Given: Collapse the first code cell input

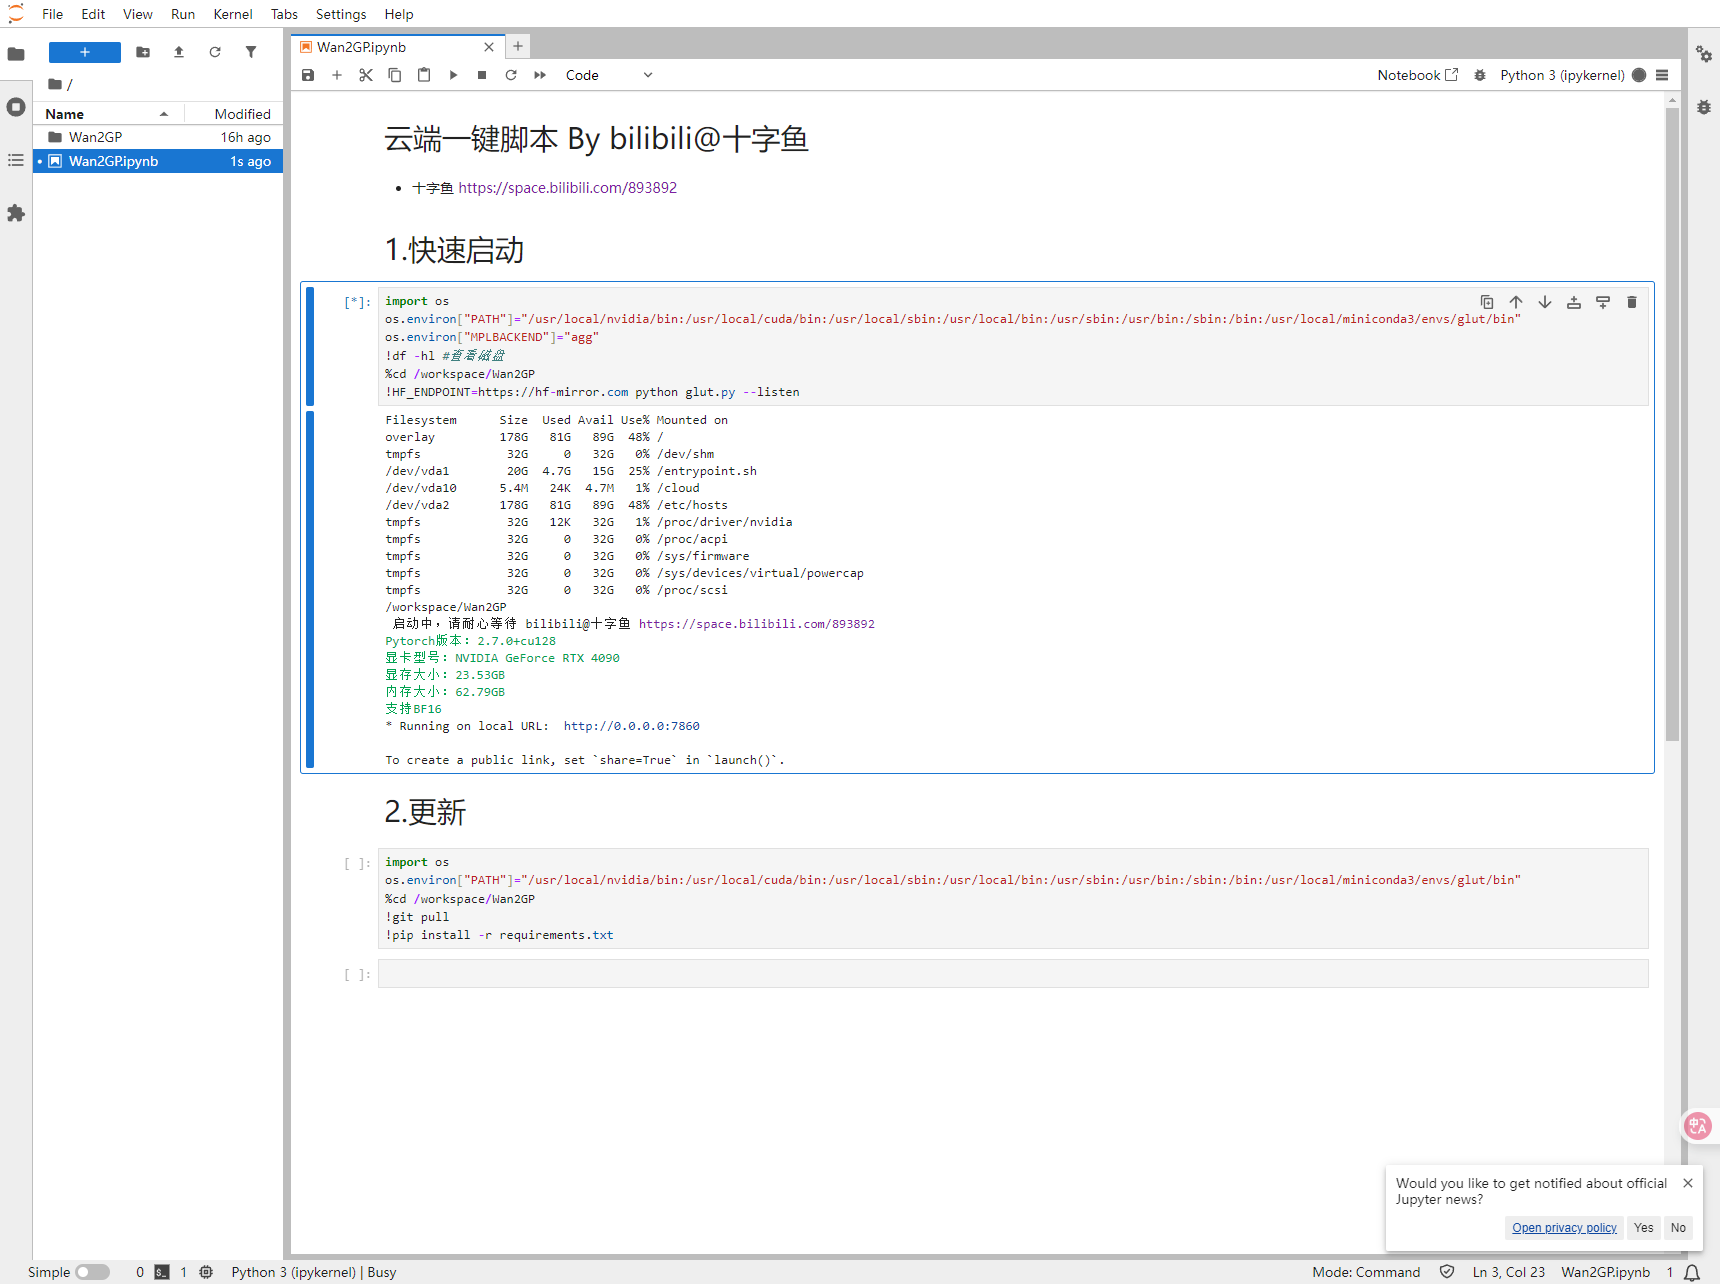Looking at the screenshot, I should tap(310, 345).
